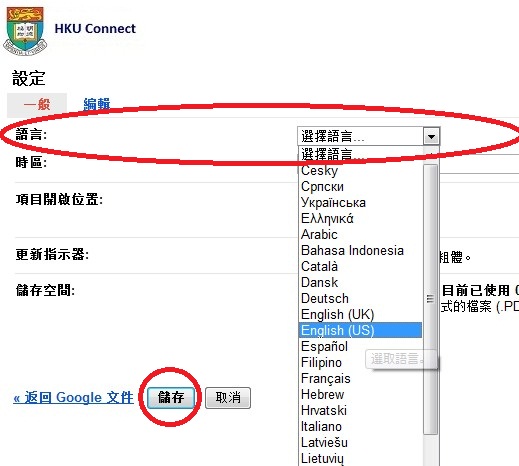Select Arabic in the language list
This screenshot has height=466, width=519.
pos(360,234)
